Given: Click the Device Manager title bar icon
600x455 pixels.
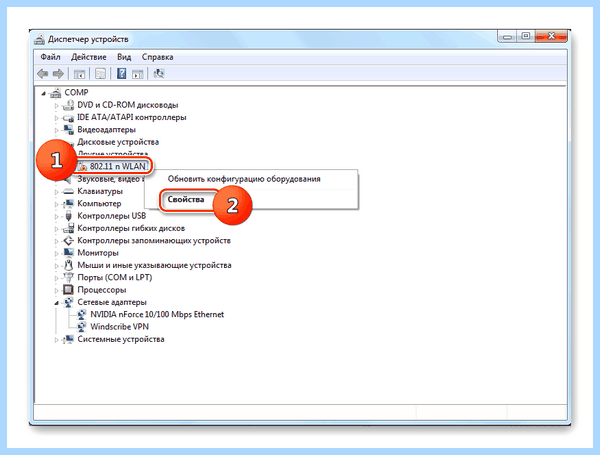Looking at the screenshot, I should pos(39,39).
